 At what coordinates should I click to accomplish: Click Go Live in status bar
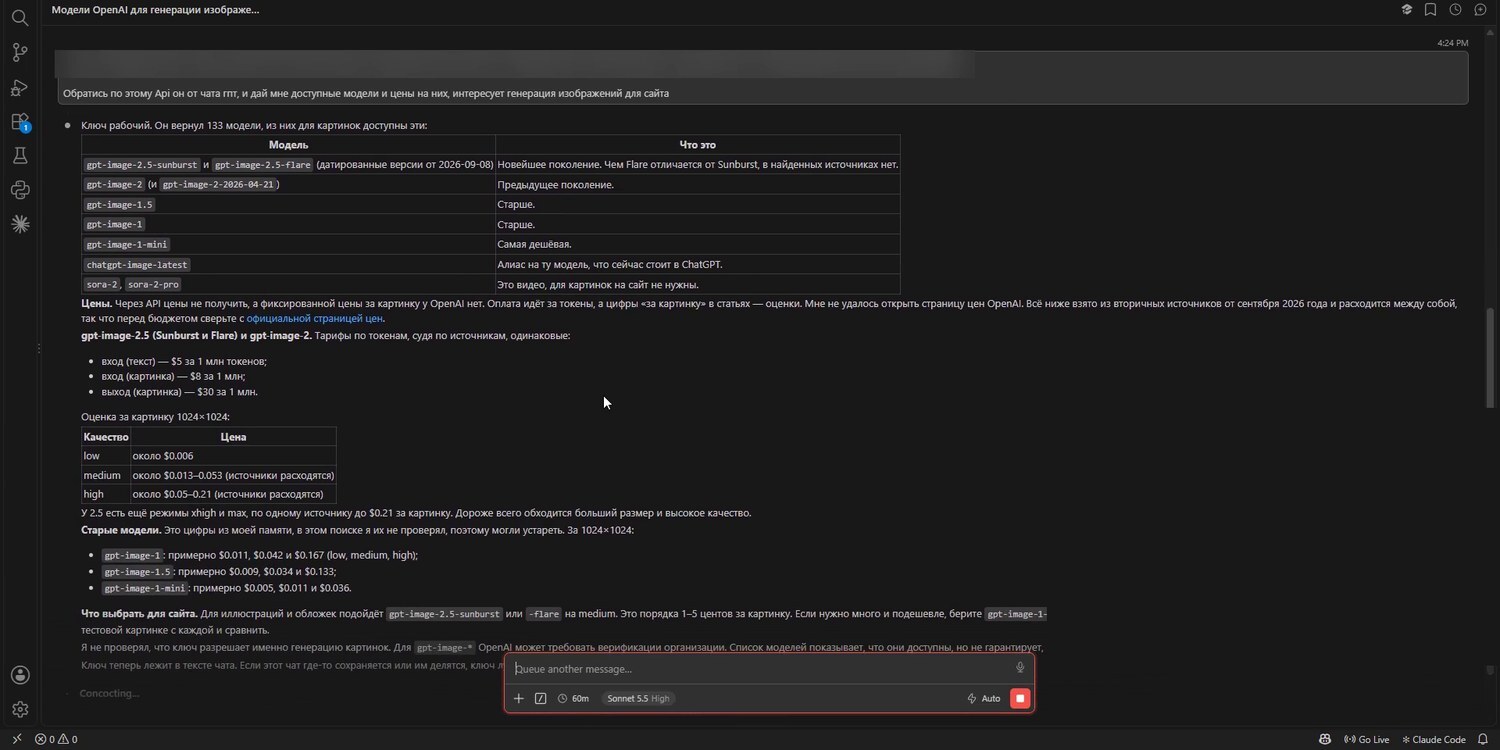(1366, 740)
